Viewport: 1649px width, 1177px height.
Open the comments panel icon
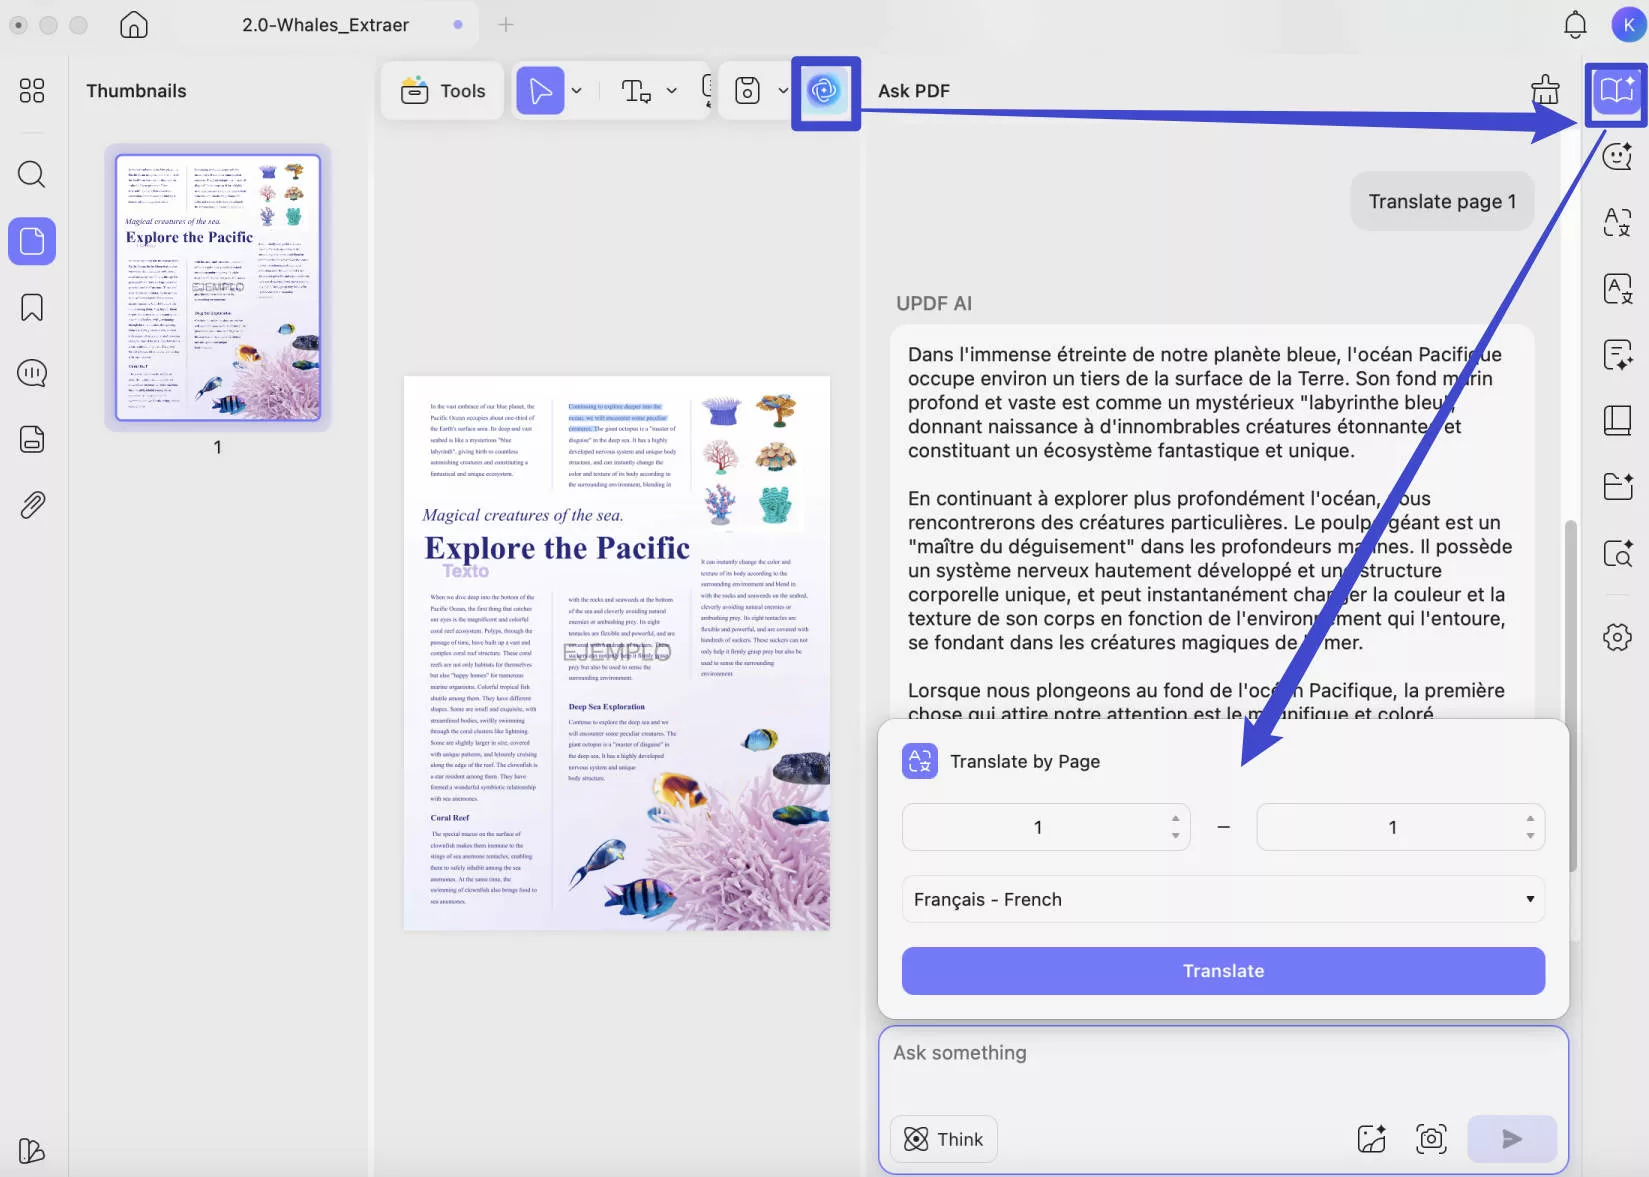32,373
